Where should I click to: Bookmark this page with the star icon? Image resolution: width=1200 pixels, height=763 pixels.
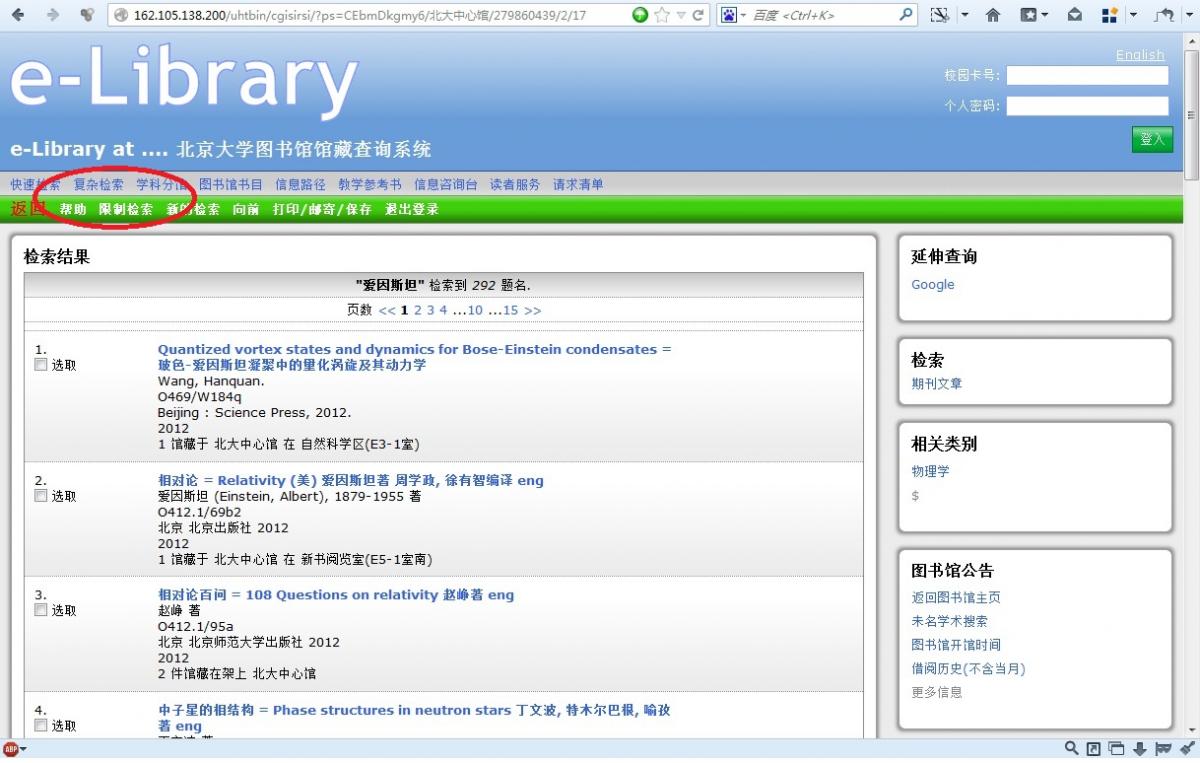[x=661, y=15]
